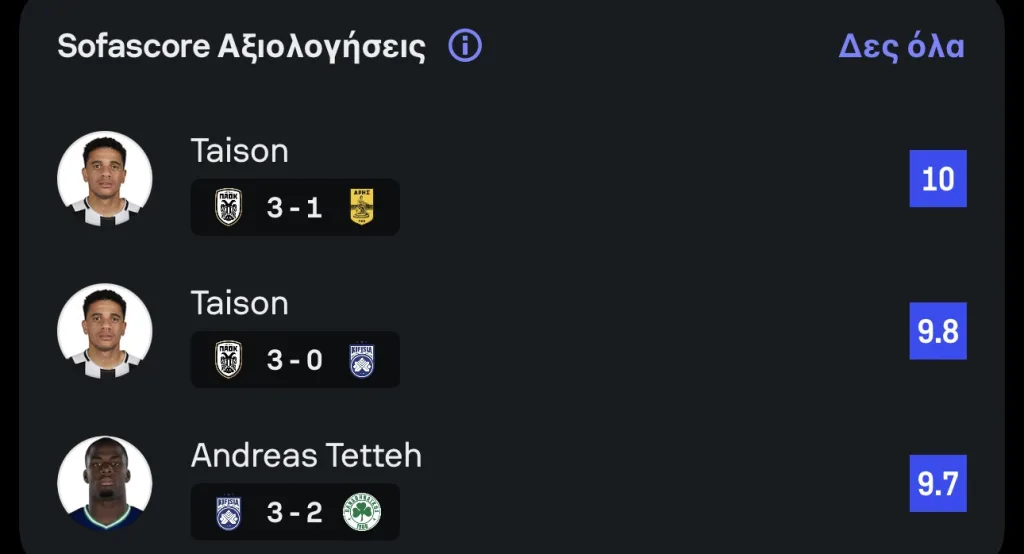Click the green Panathinaikos crest
Screen dimensions: 1024x554
point(361,512)
